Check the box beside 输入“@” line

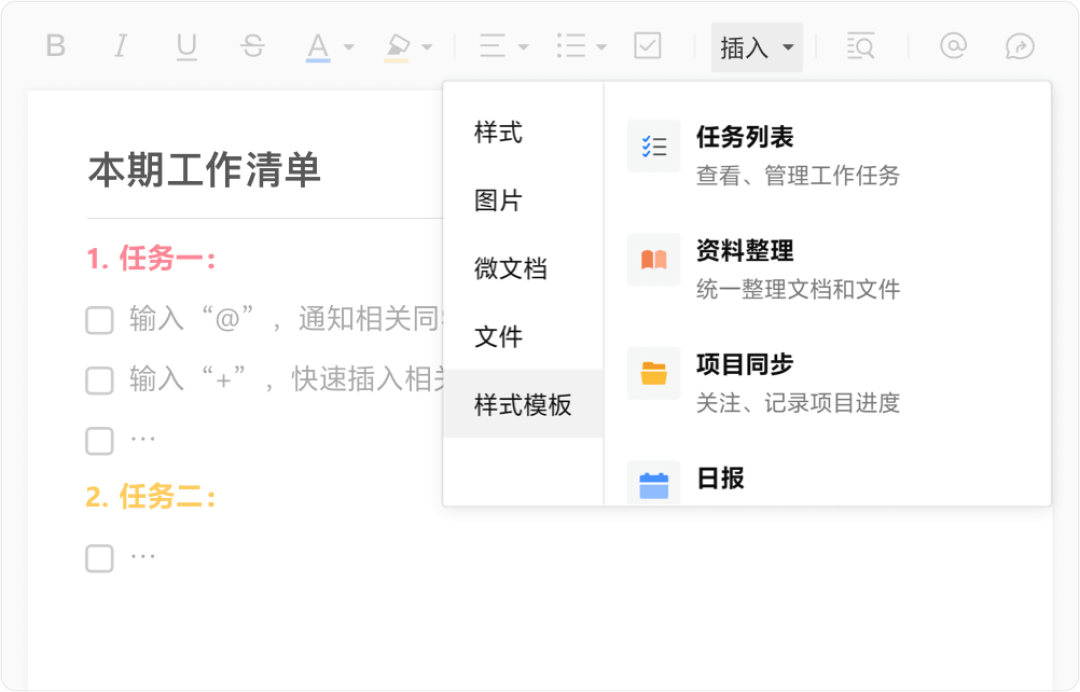click(x=99, y=321)
